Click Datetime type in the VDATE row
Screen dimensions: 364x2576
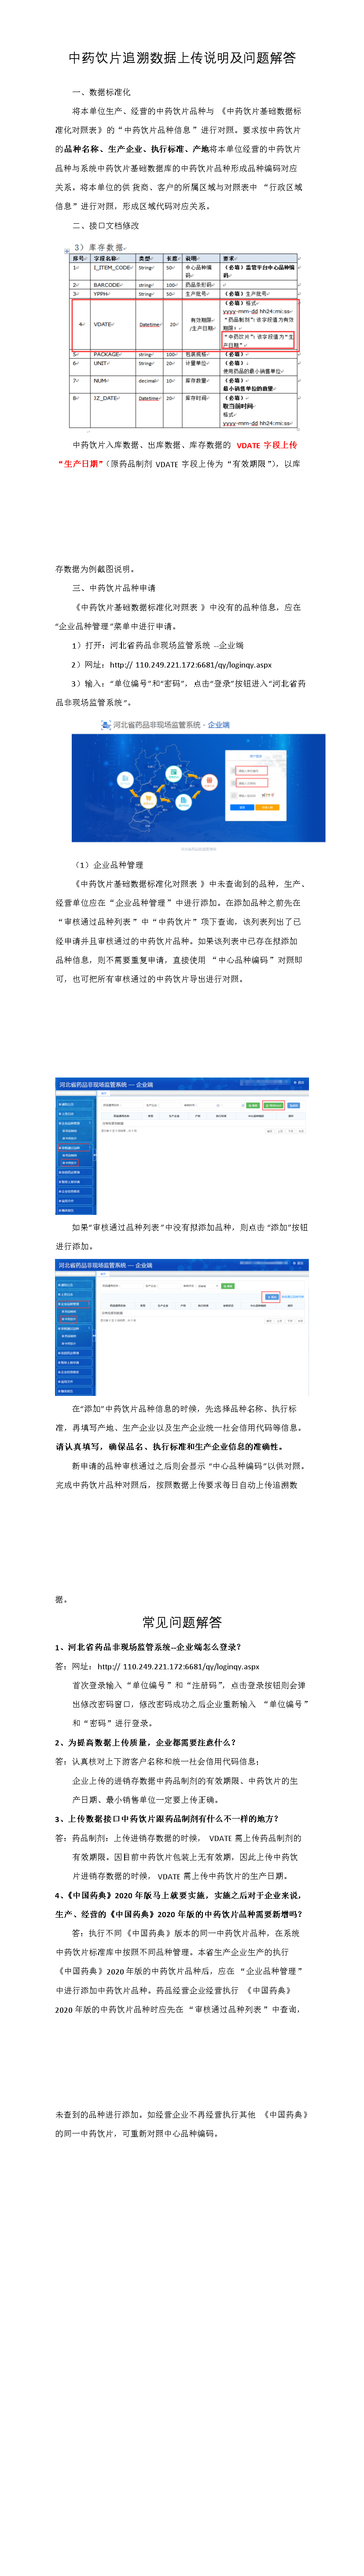click(149, 324)
